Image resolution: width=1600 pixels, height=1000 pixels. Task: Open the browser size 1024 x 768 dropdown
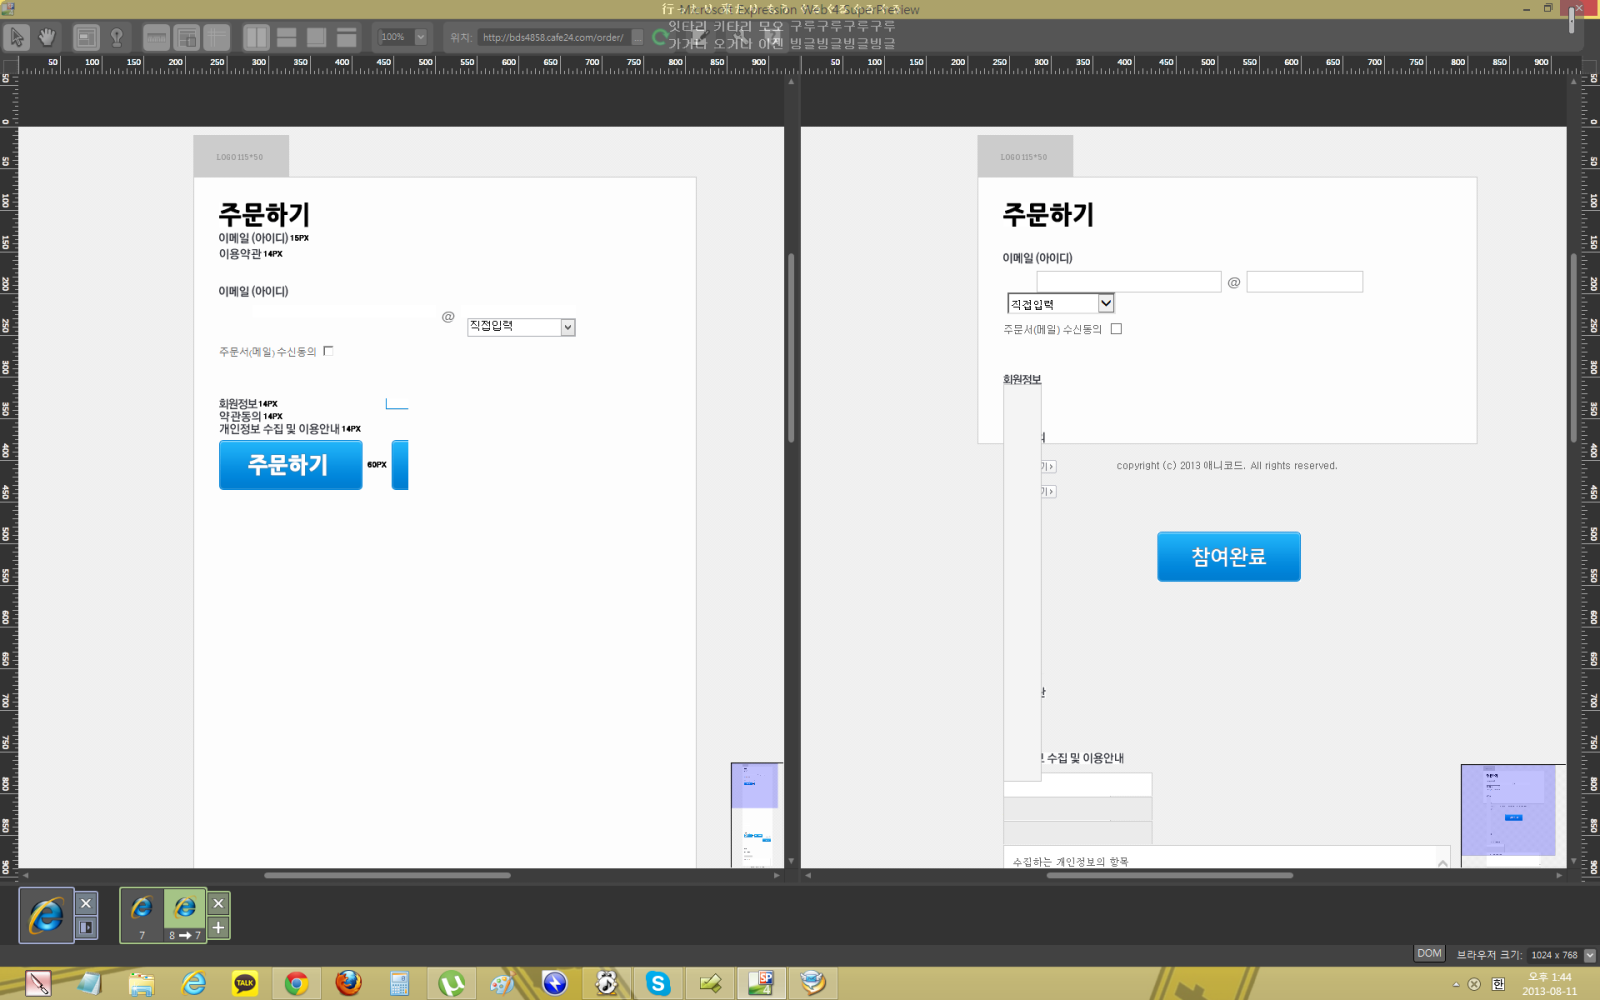(x=1590, y=955)
